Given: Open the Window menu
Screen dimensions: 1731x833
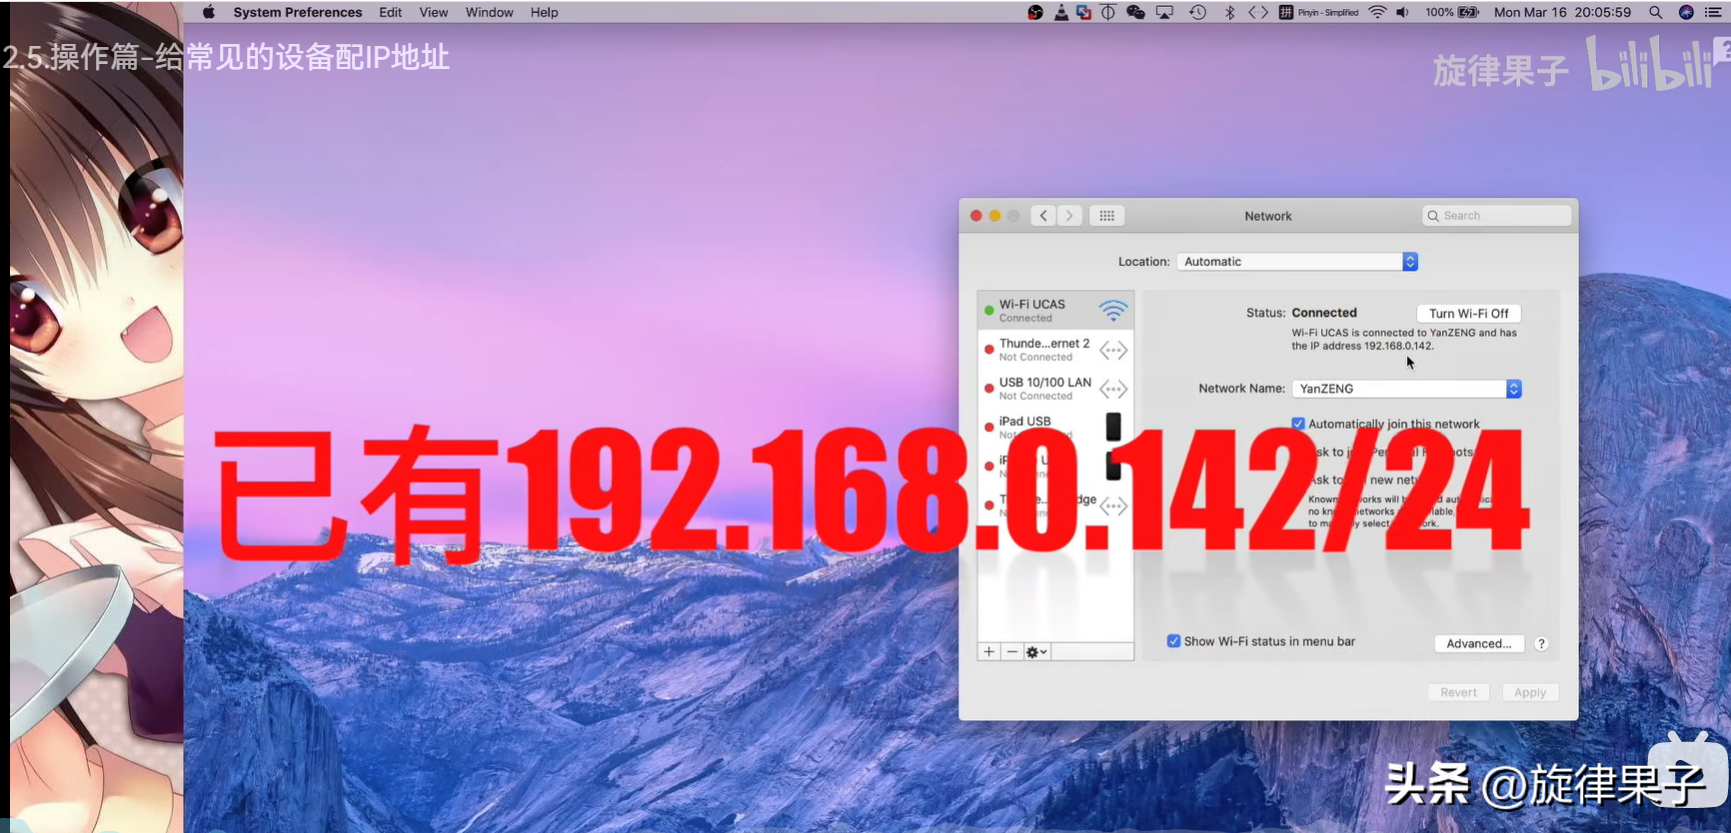Looking at the screenshot, I should [x=489, y=13].
